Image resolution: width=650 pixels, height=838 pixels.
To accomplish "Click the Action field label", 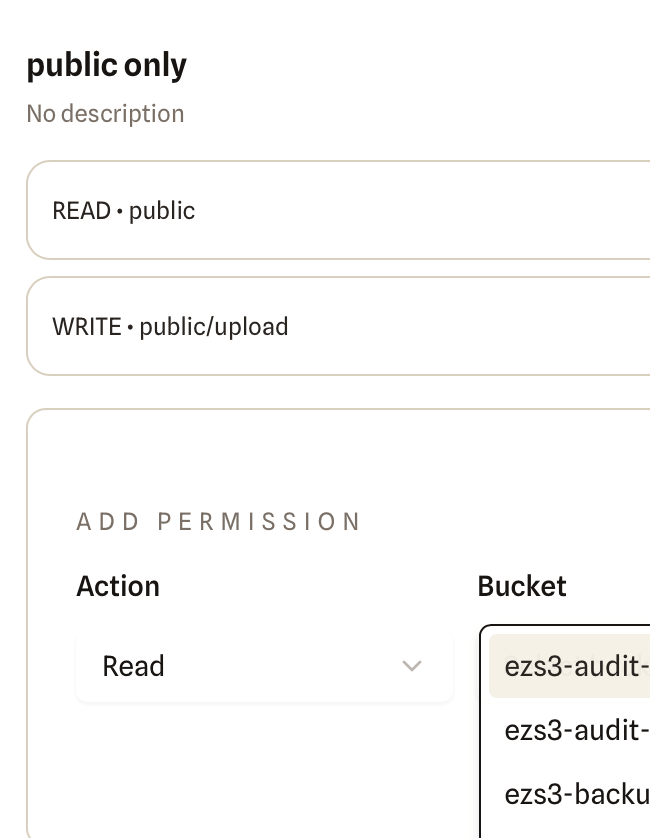I will pyautogui.click(x=118, y=586).
